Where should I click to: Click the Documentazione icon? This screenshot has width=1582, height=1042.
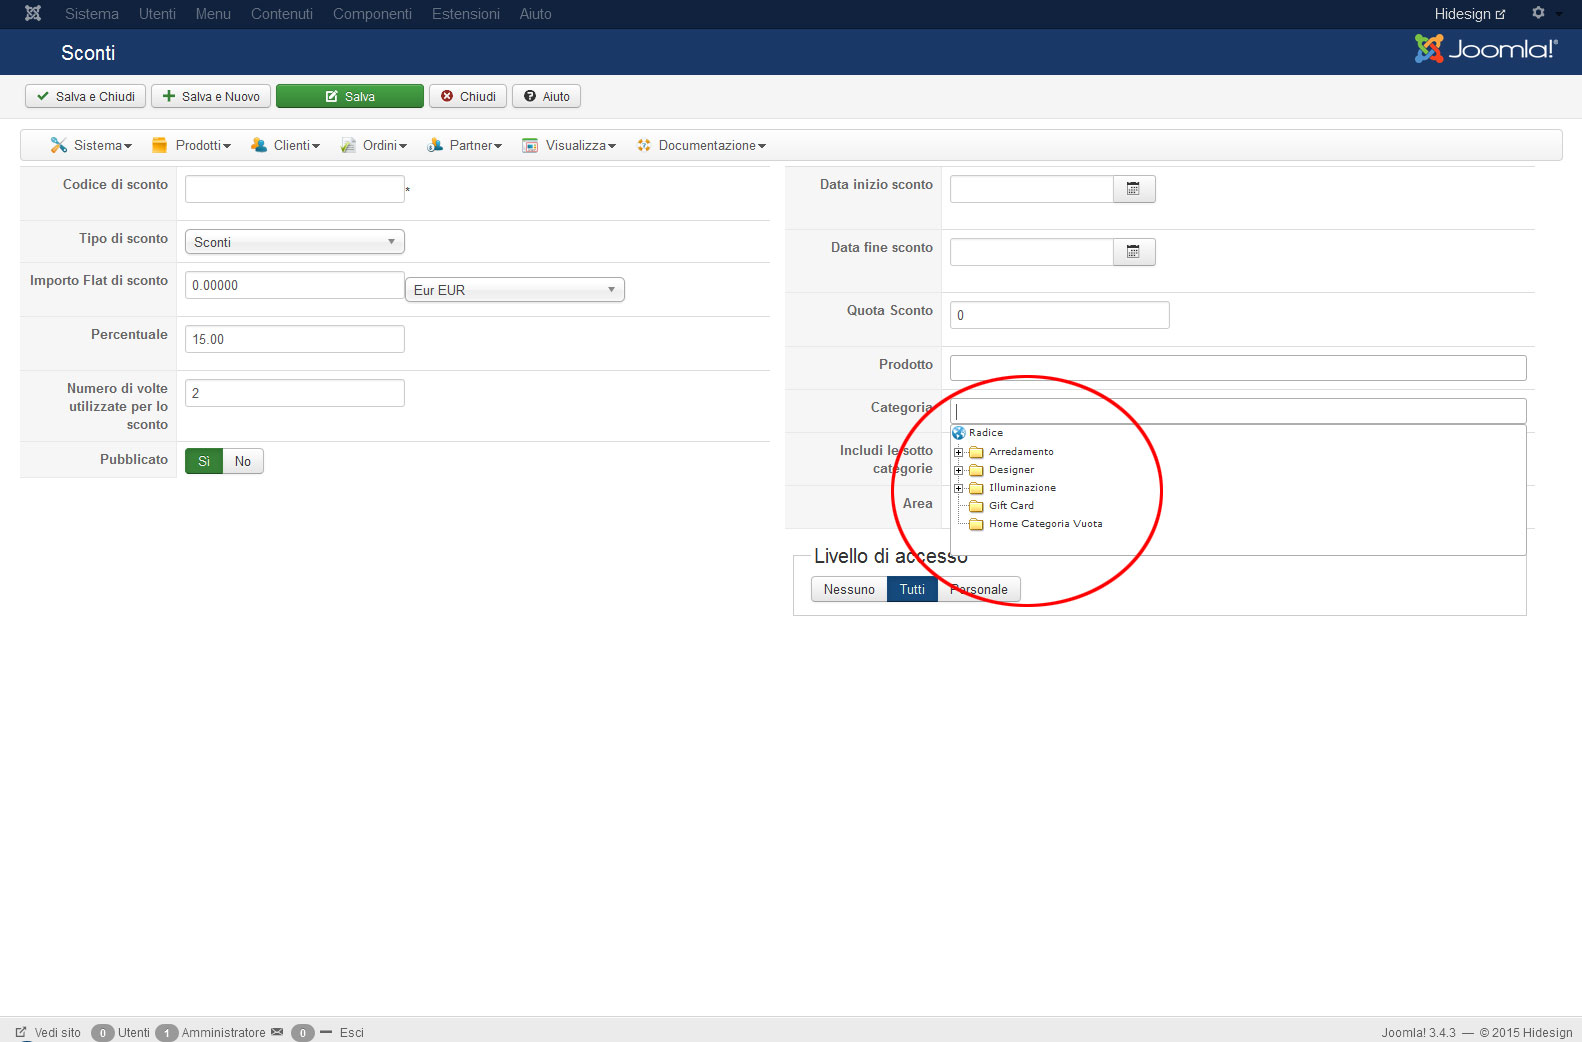(644, 145)
